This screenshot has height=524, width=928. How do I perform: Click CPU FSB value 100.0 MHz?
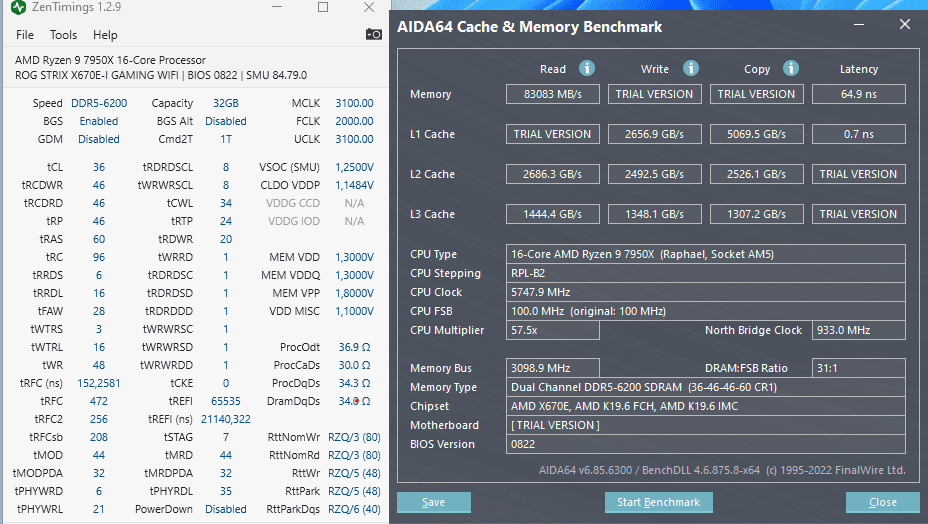(x=705, y=311)
